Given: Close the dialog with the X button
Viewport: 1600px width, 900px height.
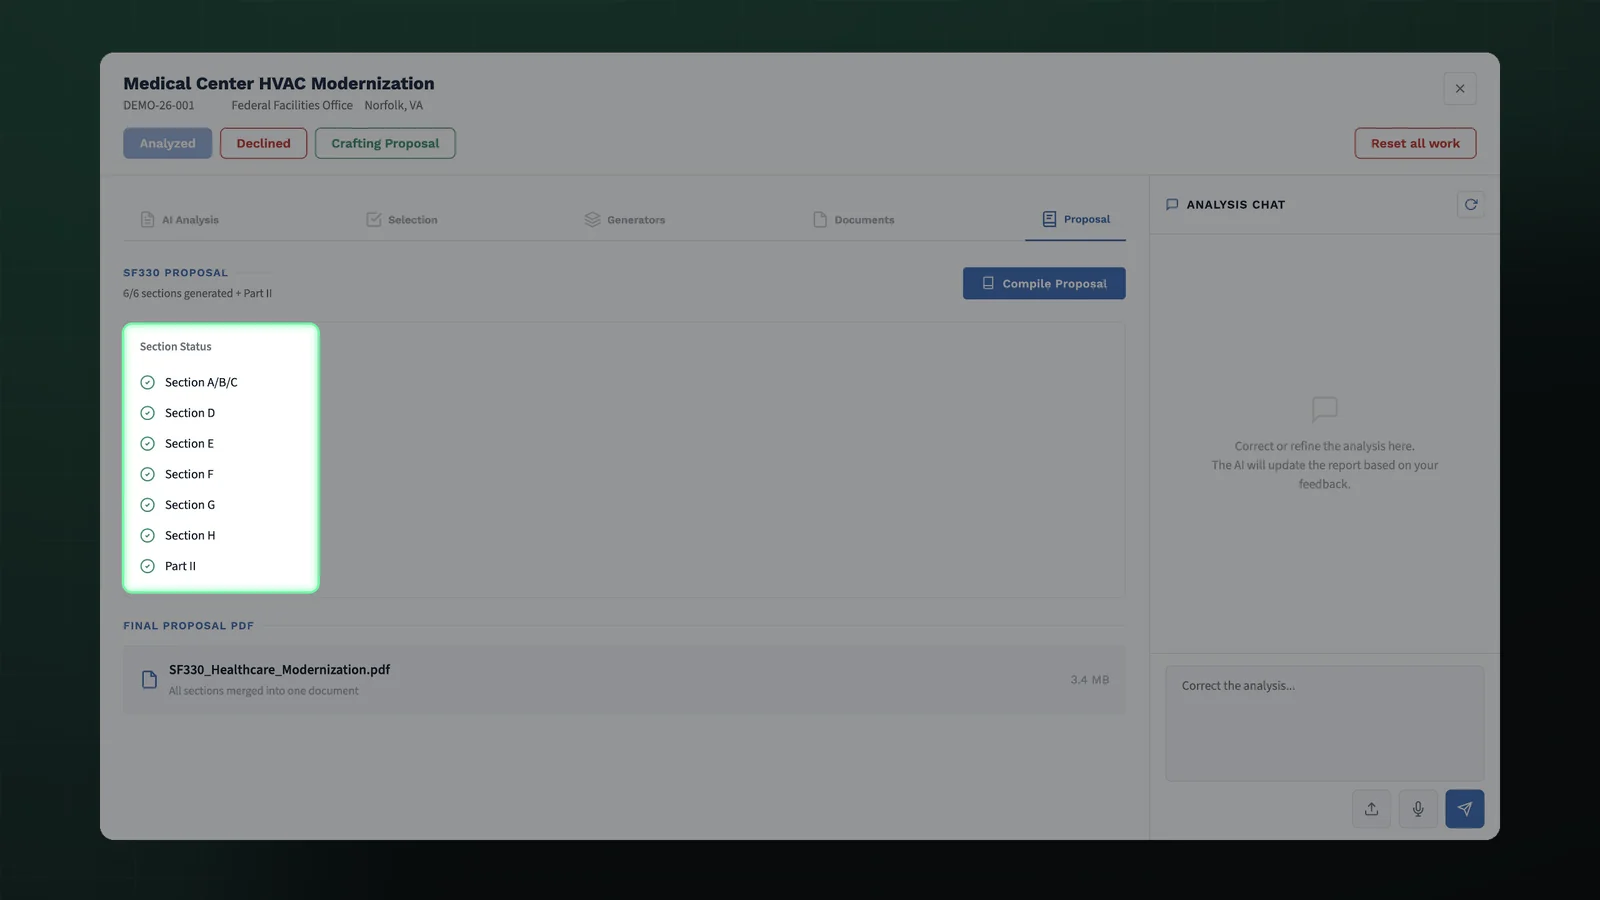Looking at the screenshot, I should pyautogui.click(x=1460, y=89).
